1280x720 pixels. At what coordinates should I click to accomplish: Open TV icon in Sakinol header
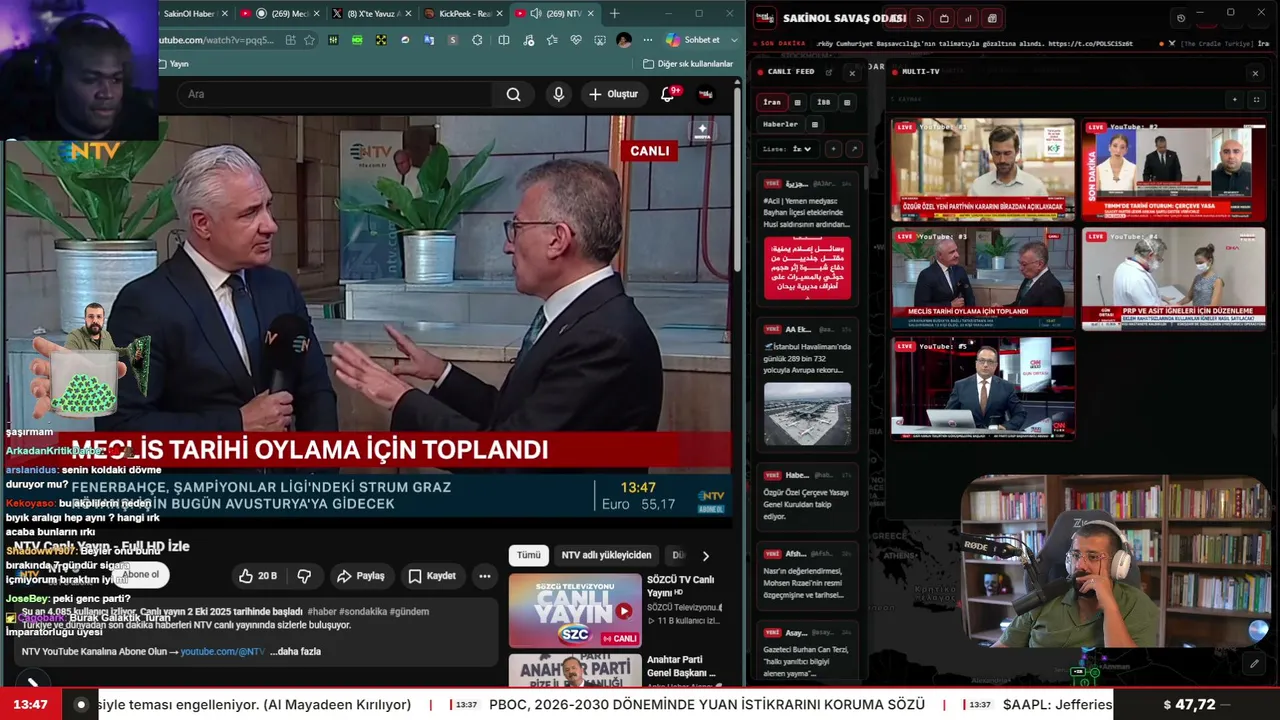click(944, 18)
